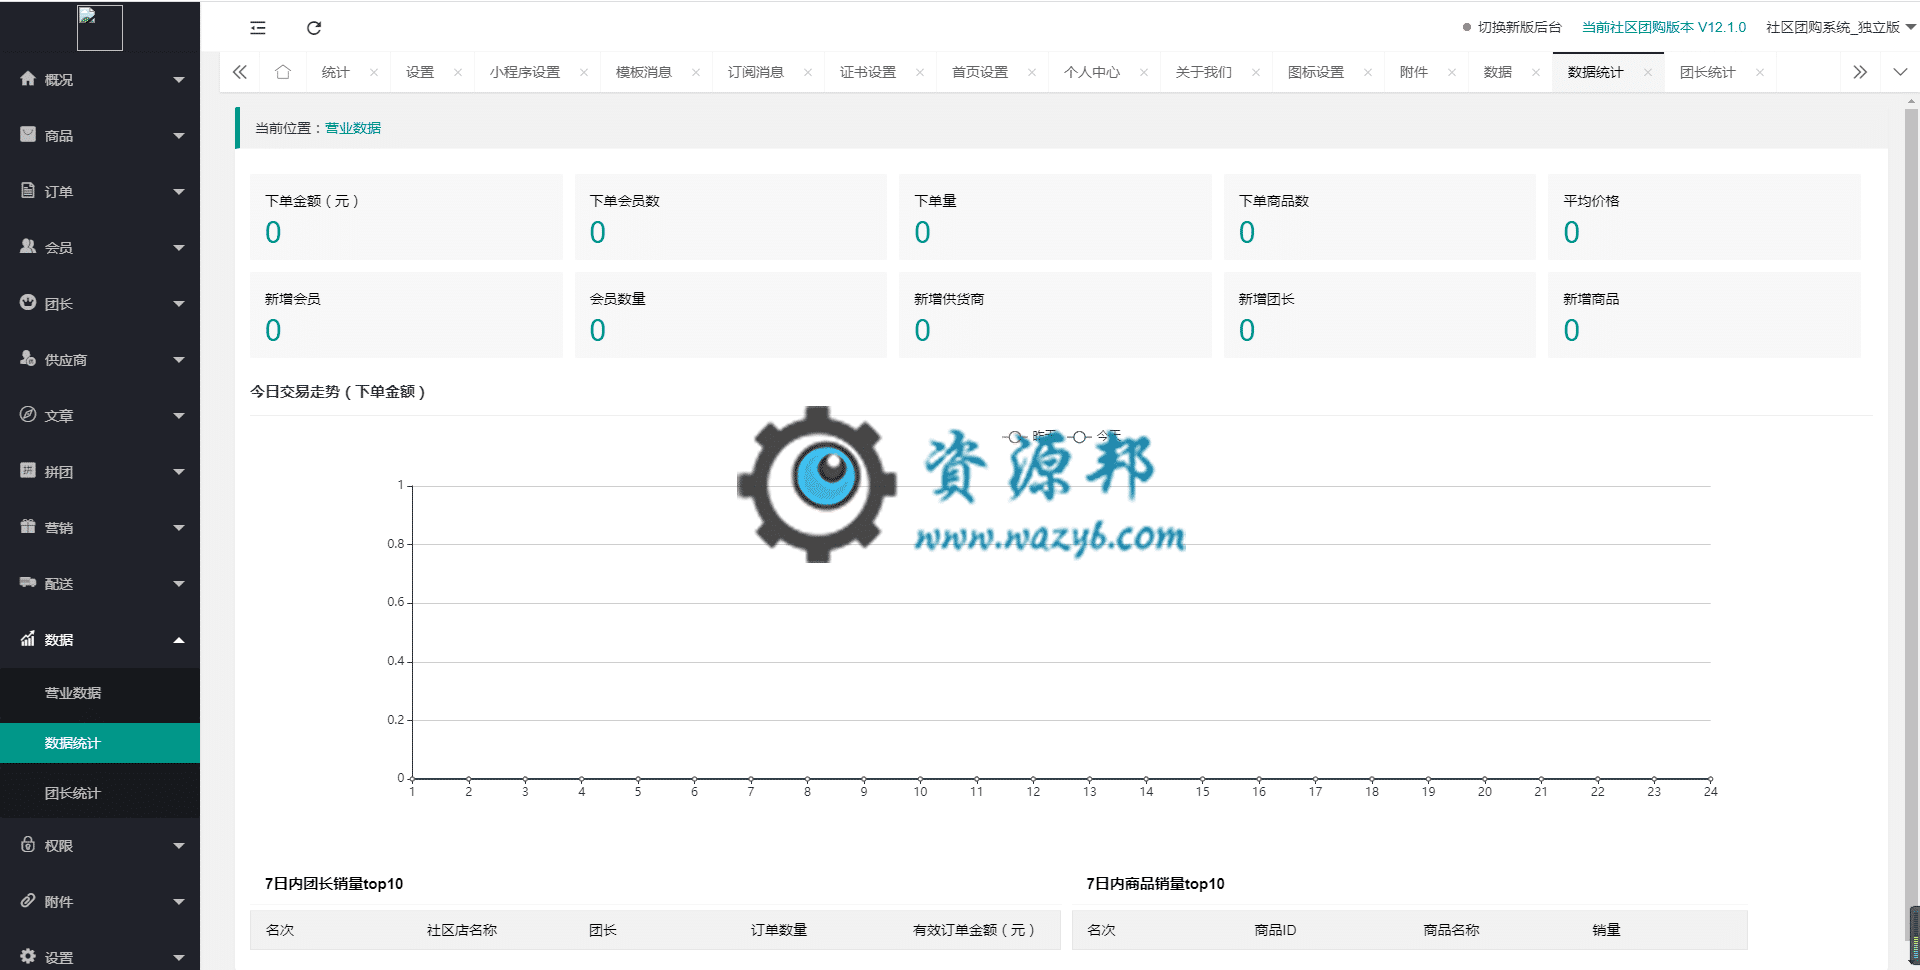Expand the 商品 menu arrow
This screenshot has width=1920, height=970.
[179, 136]
